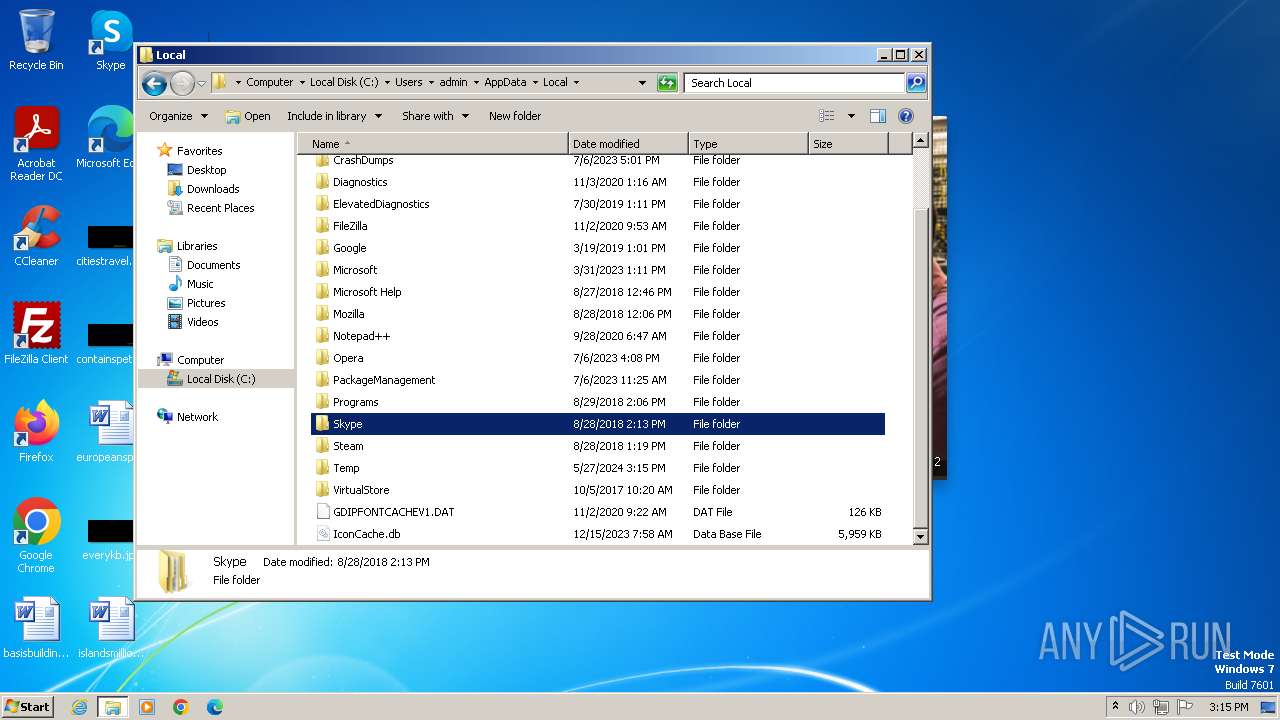Viewport: 1280px width, 720px height.
Task: Open the Include in library dropdown
Action: pos(334,116)
